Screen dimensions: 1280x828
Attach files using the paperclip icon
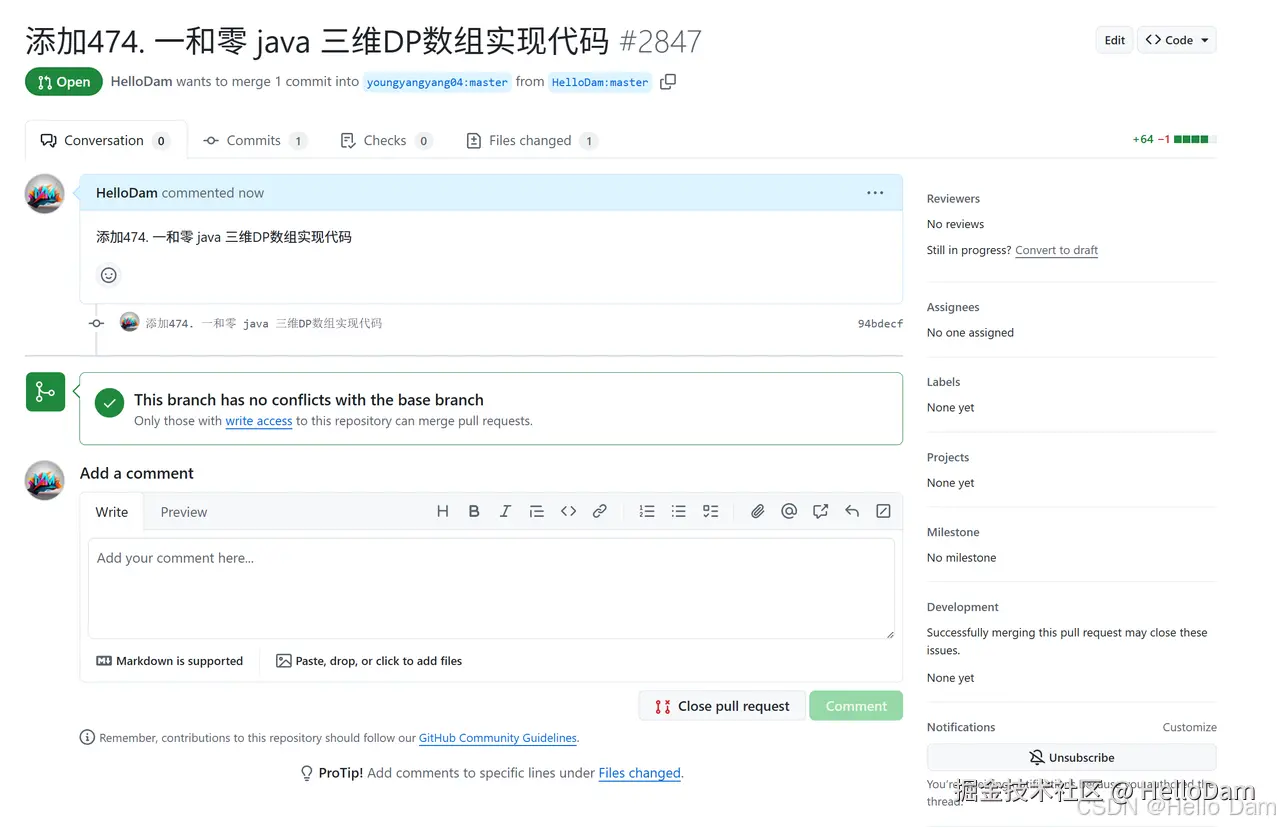point(758,511)
